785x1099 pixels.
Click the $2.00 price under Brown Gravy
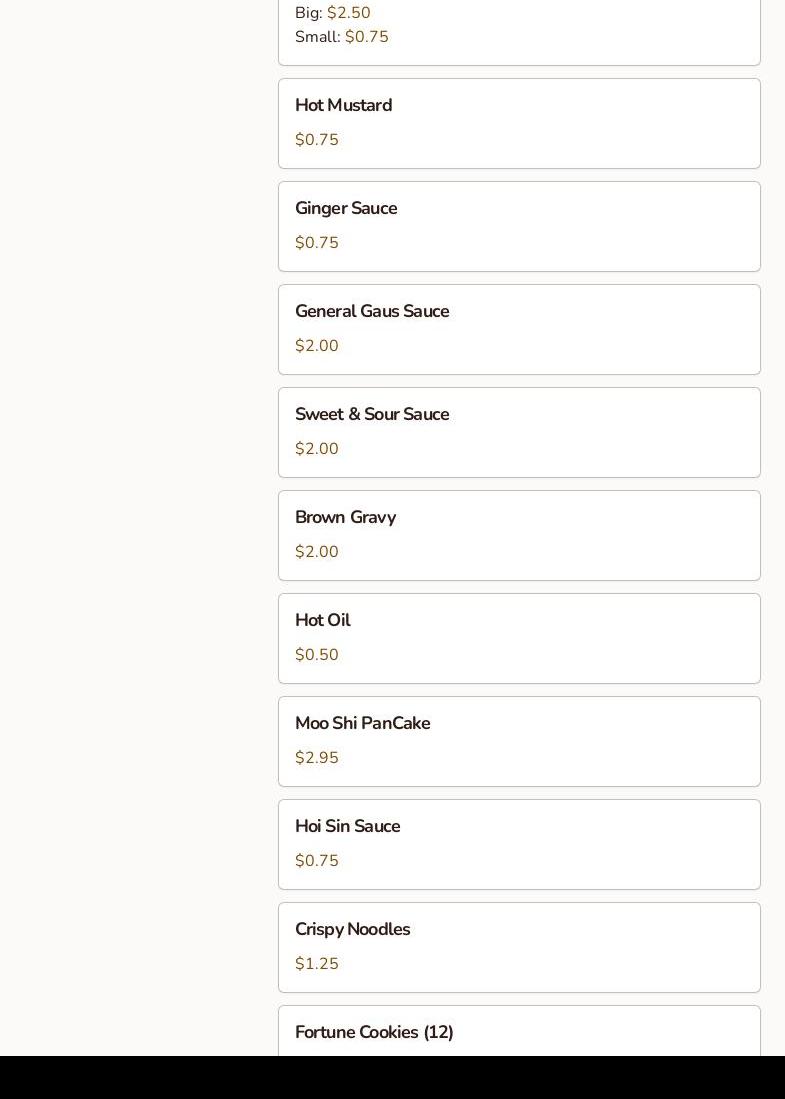click(x=317, y=552)
